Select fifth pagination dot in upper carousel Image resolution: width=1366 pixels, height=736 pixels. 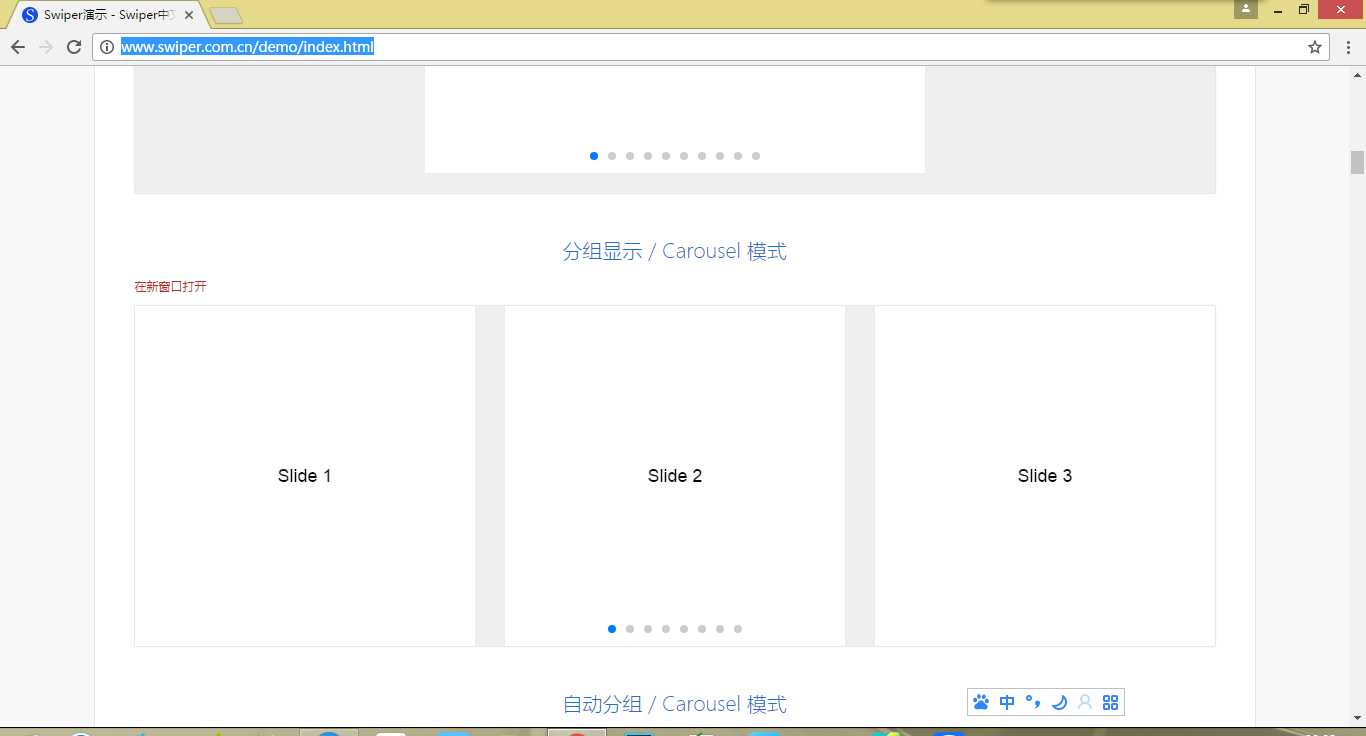click(x=666, y=156)
